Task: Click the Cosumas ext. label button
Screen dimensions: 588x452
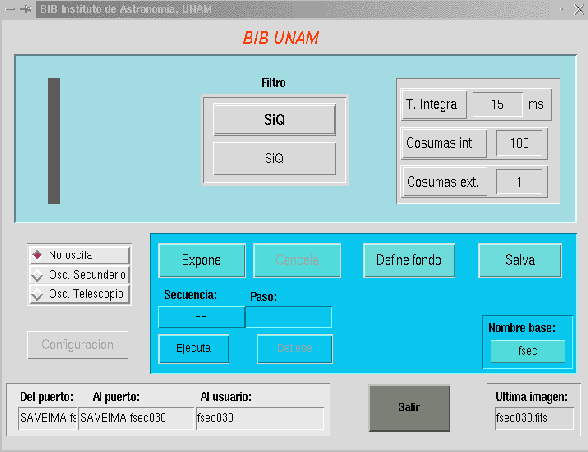Action: pos(444,182)
